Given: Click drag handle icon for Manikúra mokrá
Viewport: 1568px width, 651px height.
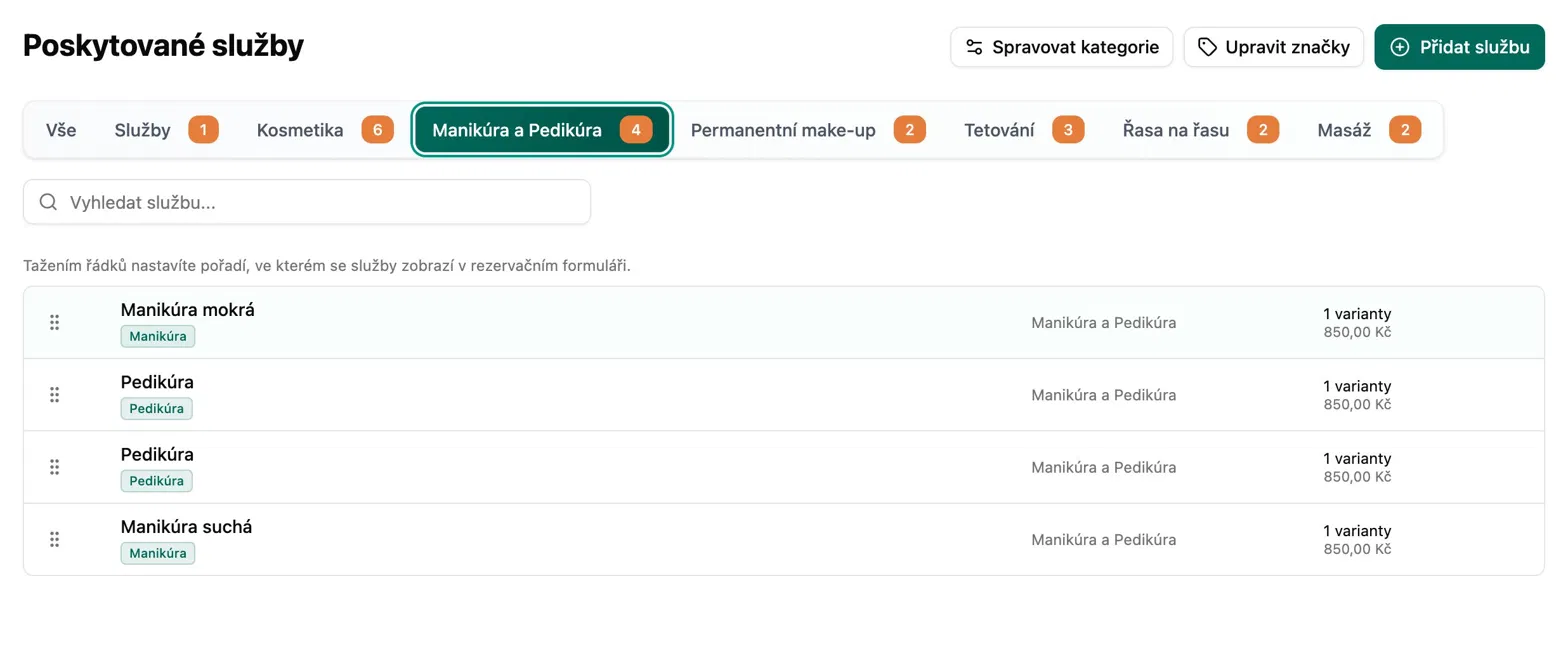Looking at the screenshot, I should (x=54, y=322).
